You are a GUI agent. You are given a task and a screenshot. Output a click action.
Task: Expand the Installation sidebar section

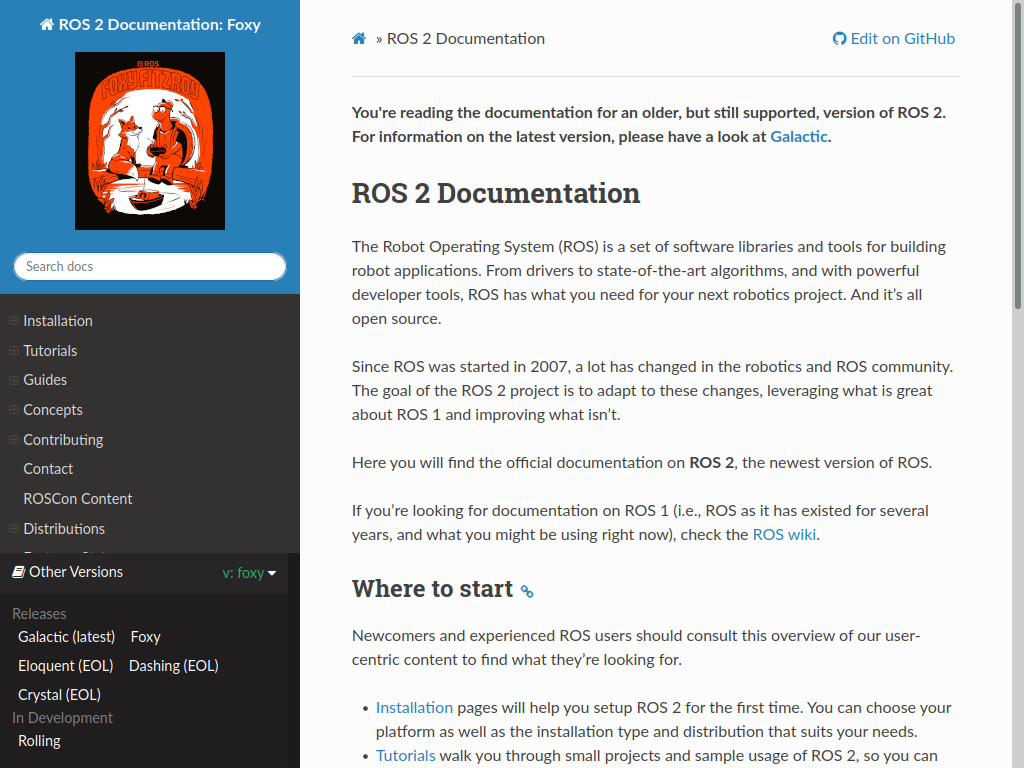point(14,321)
